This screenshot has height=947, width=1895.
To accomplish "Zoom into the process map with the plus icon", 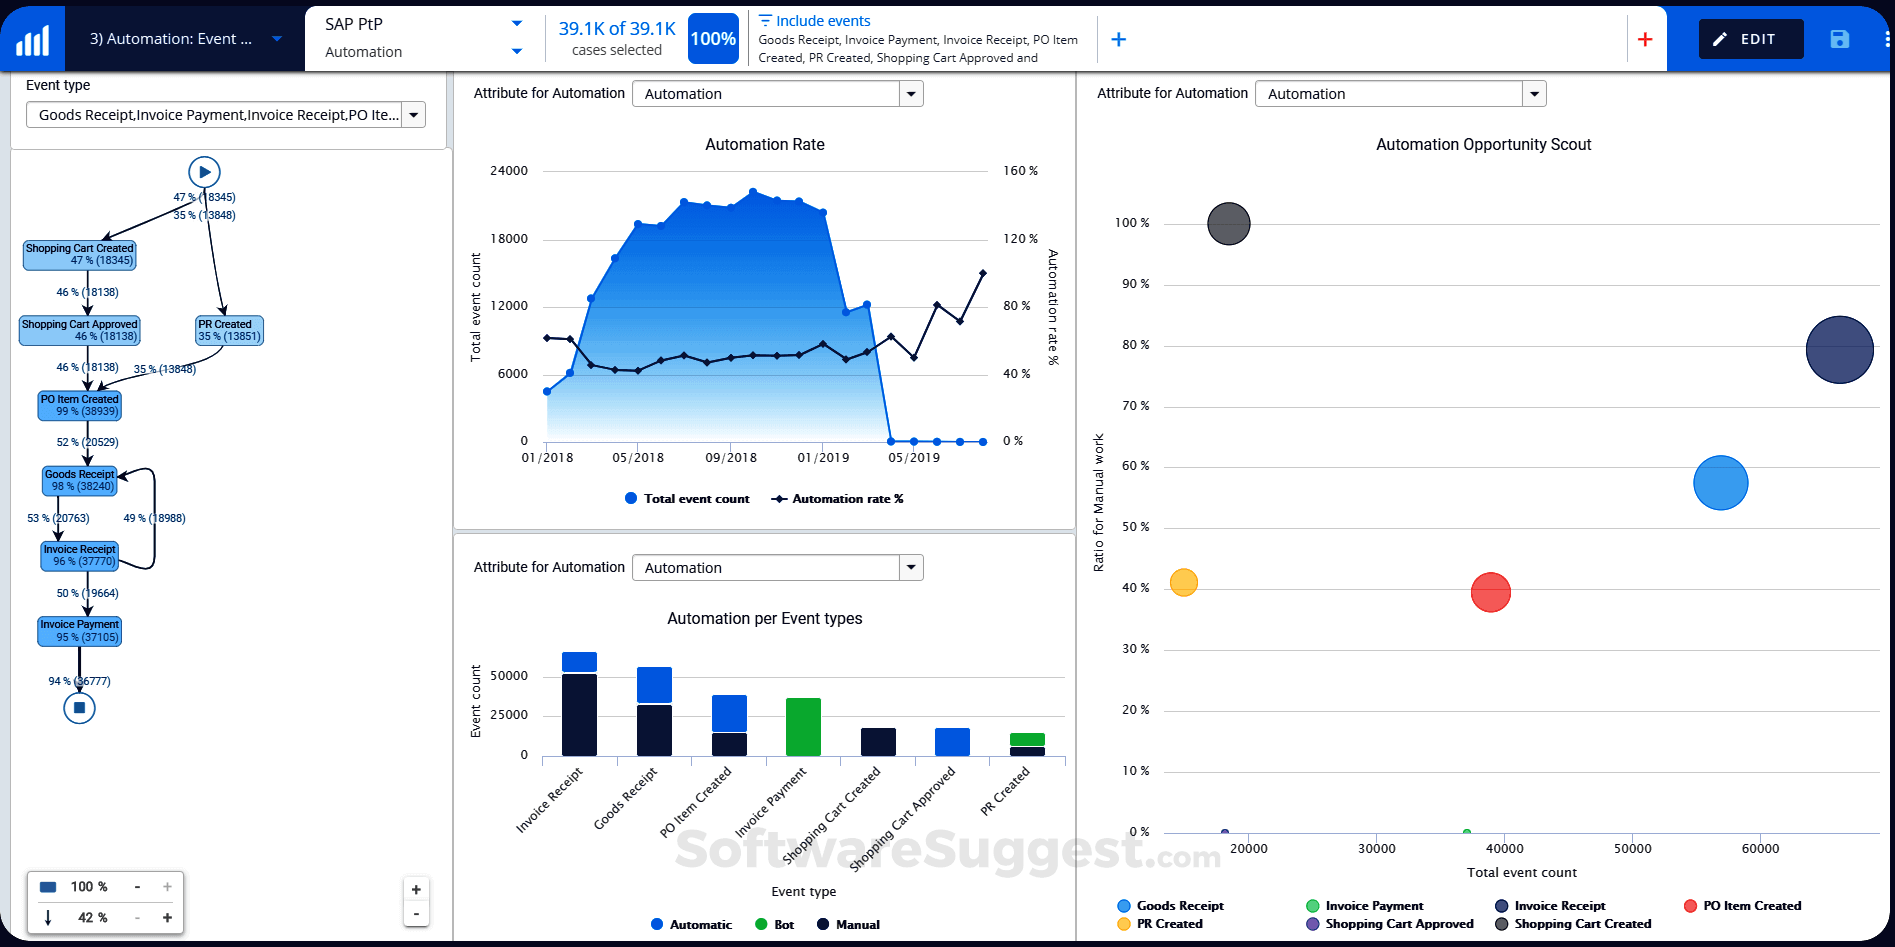I will (416, 888).
